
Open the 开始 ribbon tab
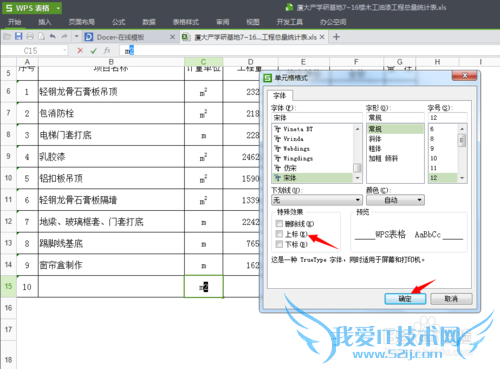pyautogui.click(x=14, y=22)
